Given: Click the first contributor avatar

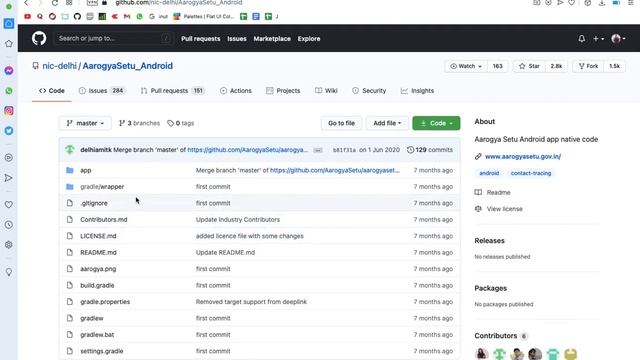Looking at the screenshot, I should pos(481,353).
